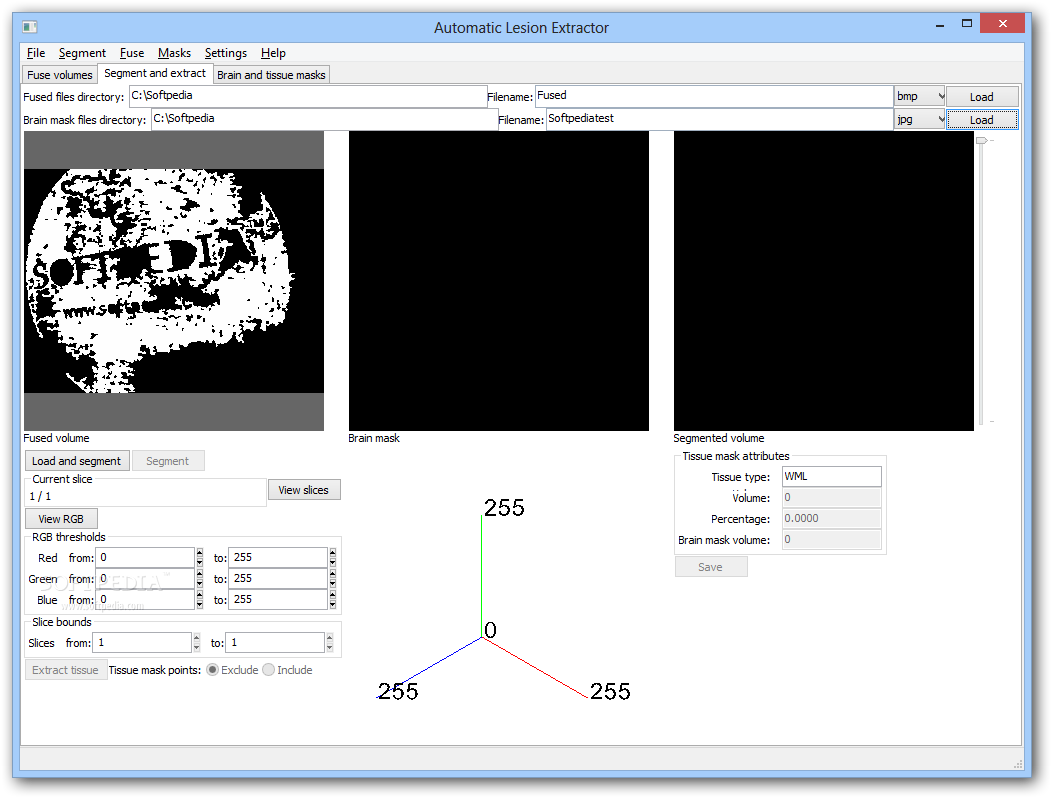Maximize the Automatic Lesion Extractor window
The height and width of the screenshot is (798, 1052).
(967, 23)
